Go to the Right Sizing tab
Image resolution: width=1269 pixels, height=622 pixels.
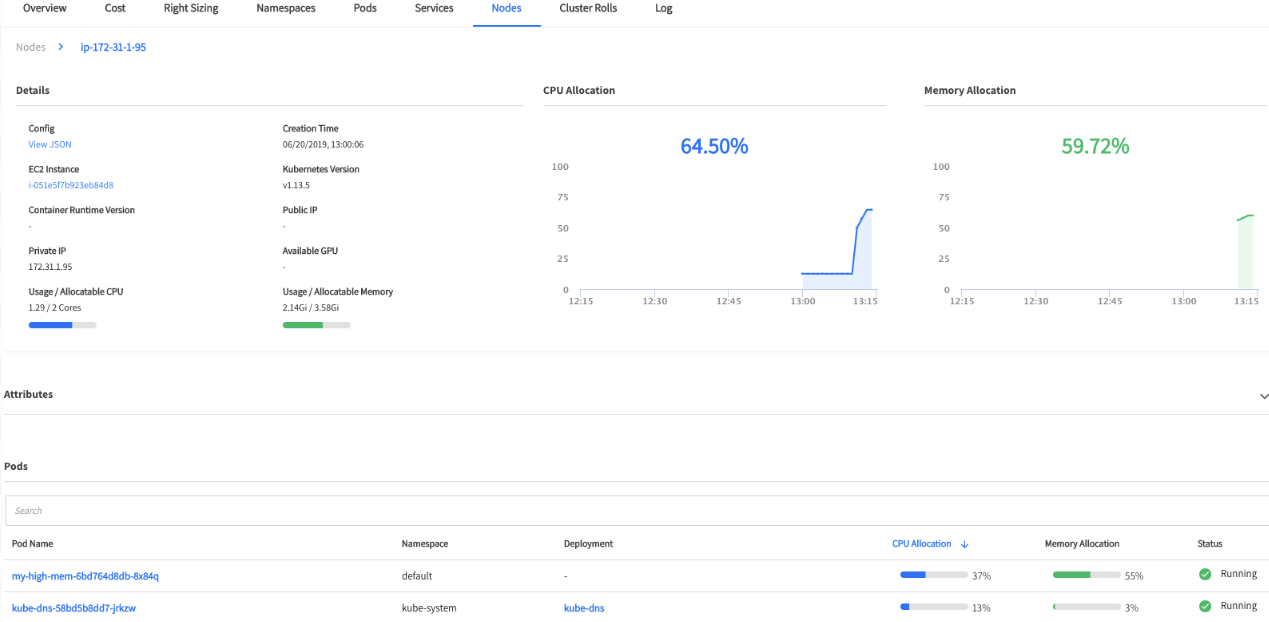191,8
